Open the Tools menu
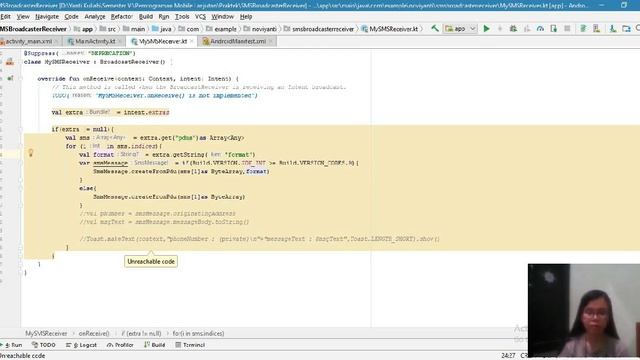The height and width of the screenshot is (360, 640). 182,17
